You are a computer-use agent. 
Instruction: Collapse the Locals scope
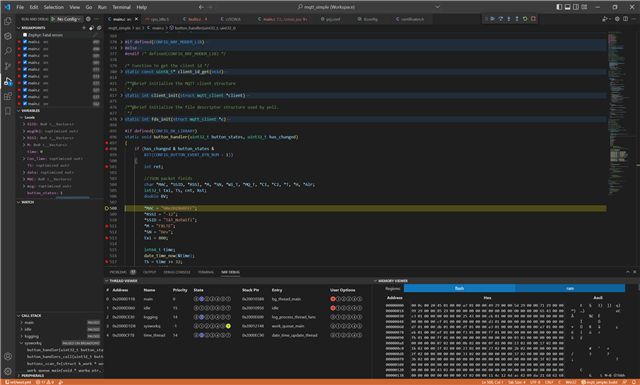(22, 117)
